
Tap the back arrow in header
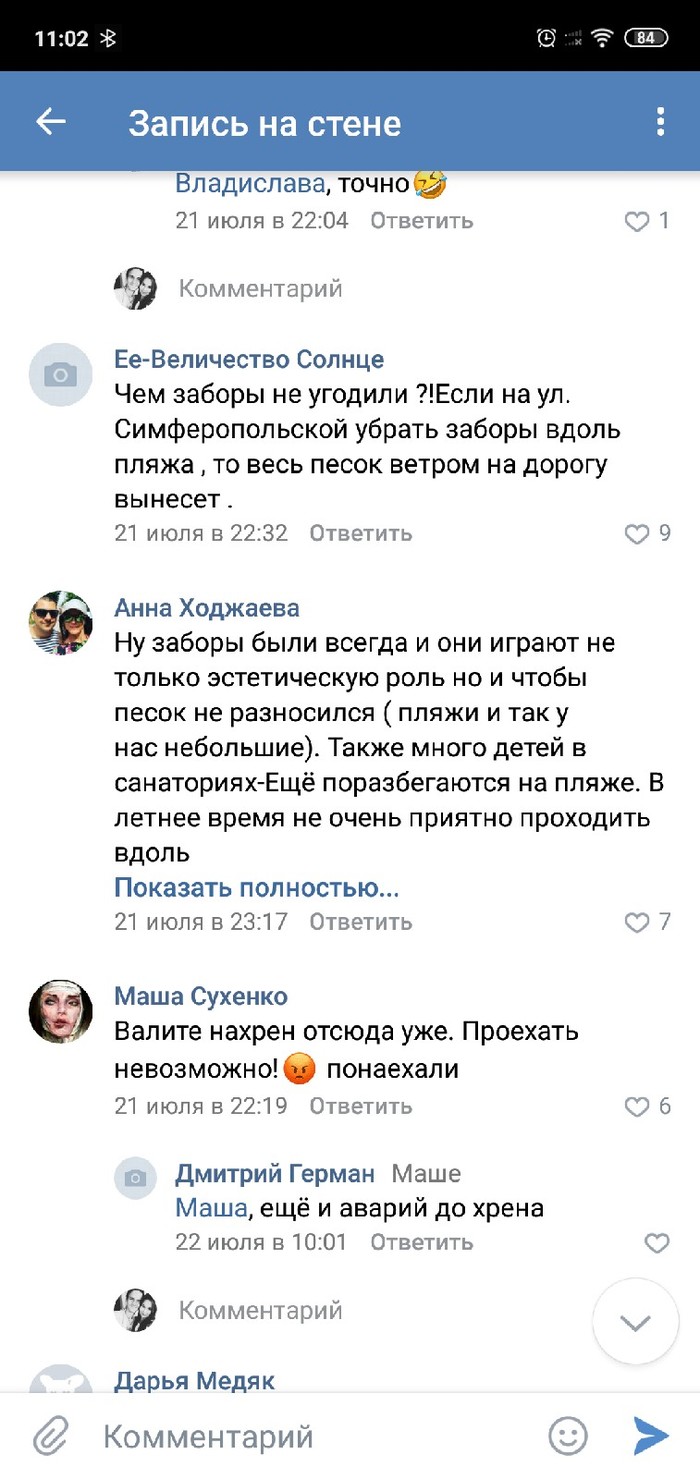[50, 122]
